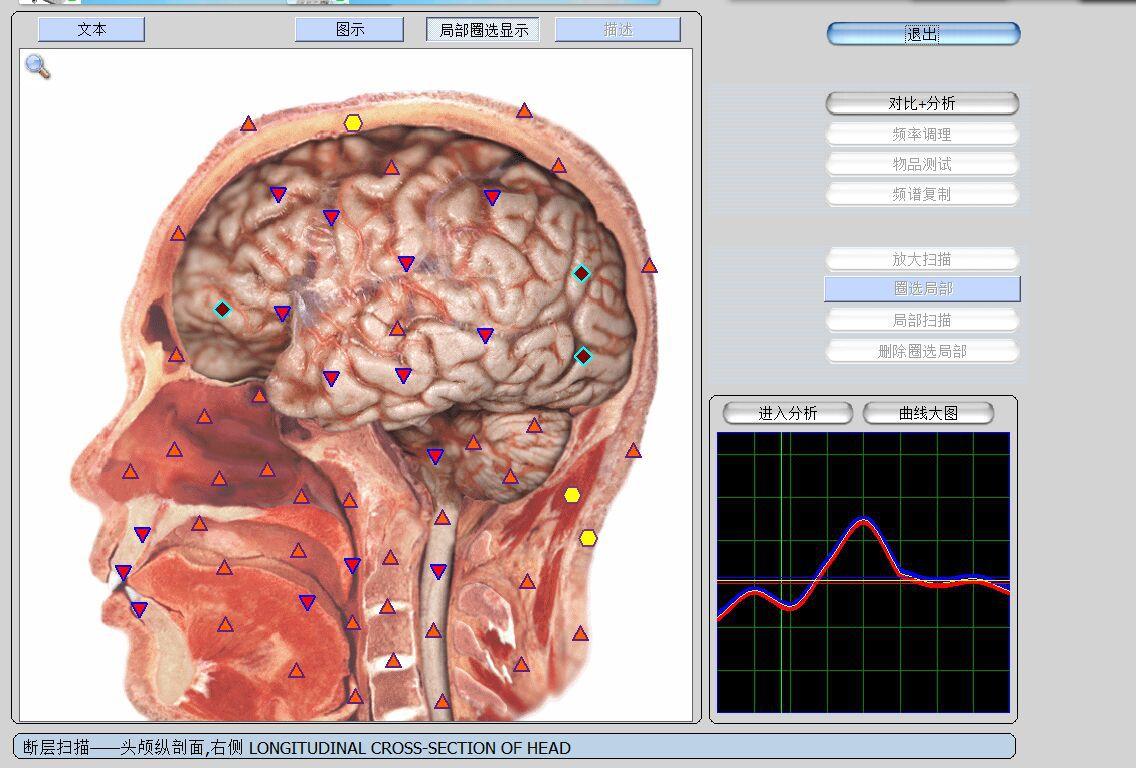Click the upper yellow hexagon behind the neck
Image resolution: width=1136 pixels, height=768 pixels.
pyautogui.click(x=572, y=495)
